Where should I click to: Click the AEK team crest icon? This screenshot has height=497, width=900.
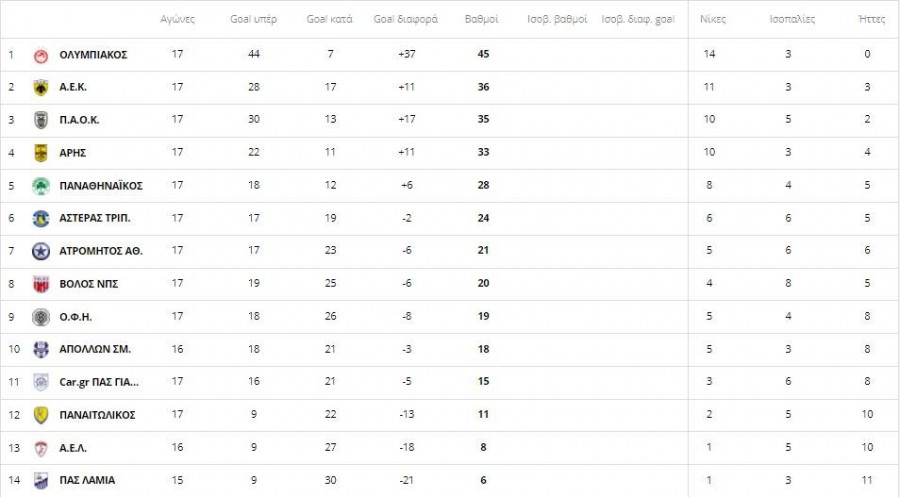point(41,88)
